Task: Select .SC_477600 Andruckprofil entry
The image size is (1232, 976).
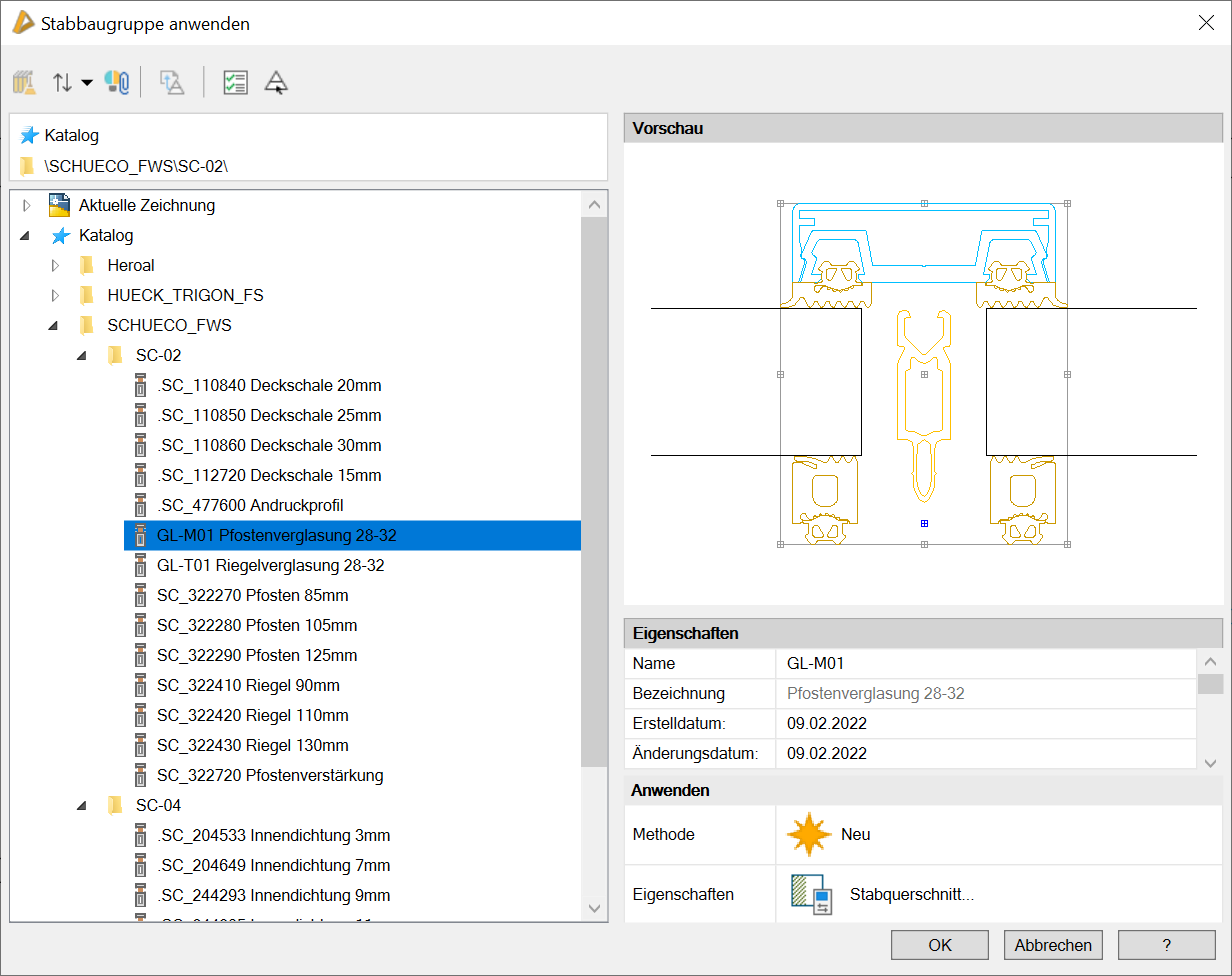Action: pos(250,505)
